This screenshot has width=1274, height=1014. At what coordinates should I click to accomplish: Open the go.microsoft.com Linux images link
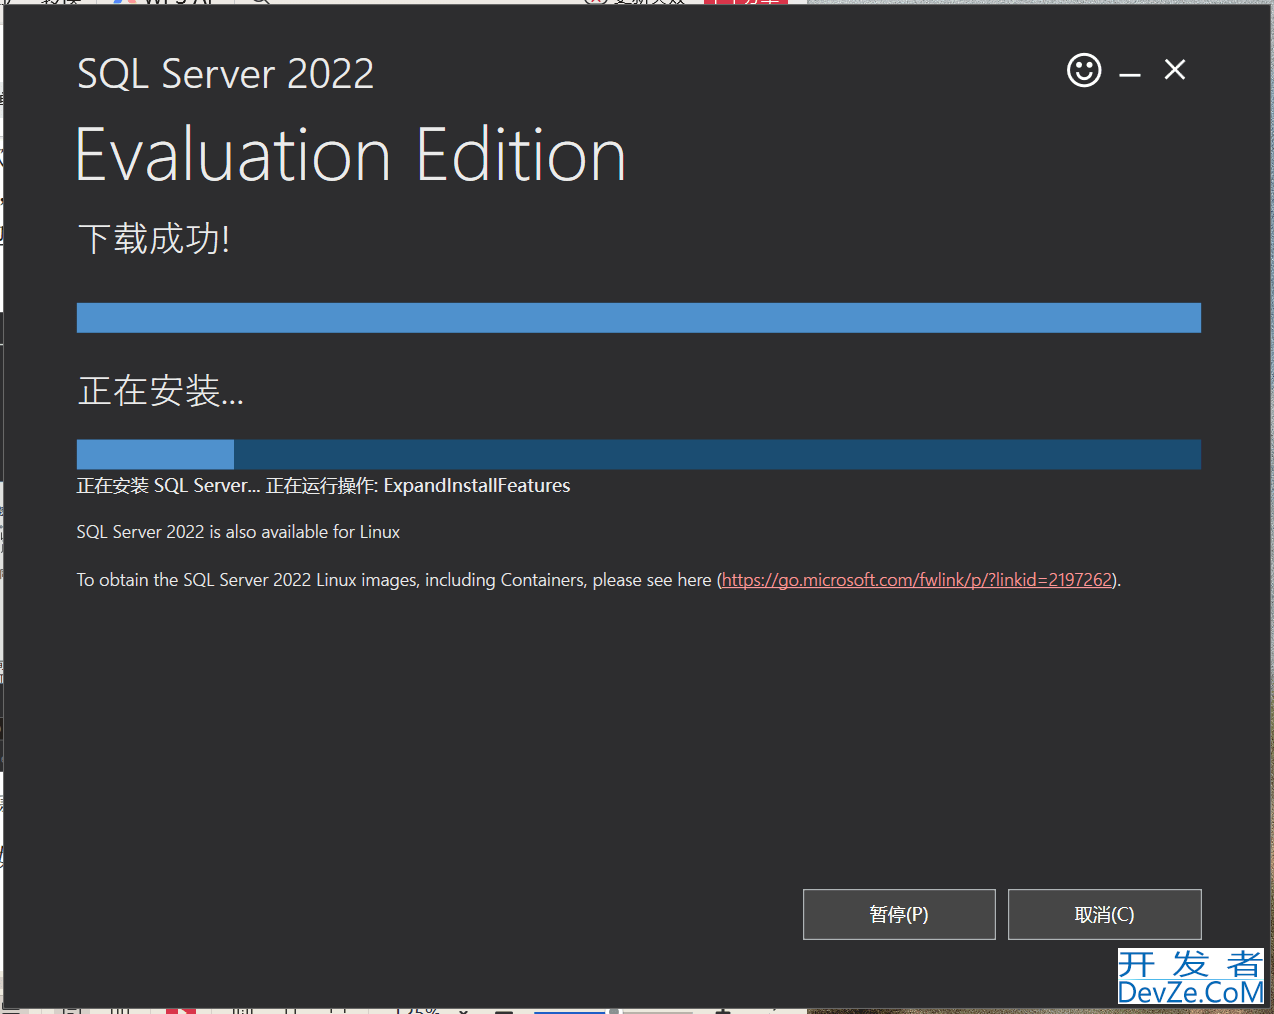917,580
